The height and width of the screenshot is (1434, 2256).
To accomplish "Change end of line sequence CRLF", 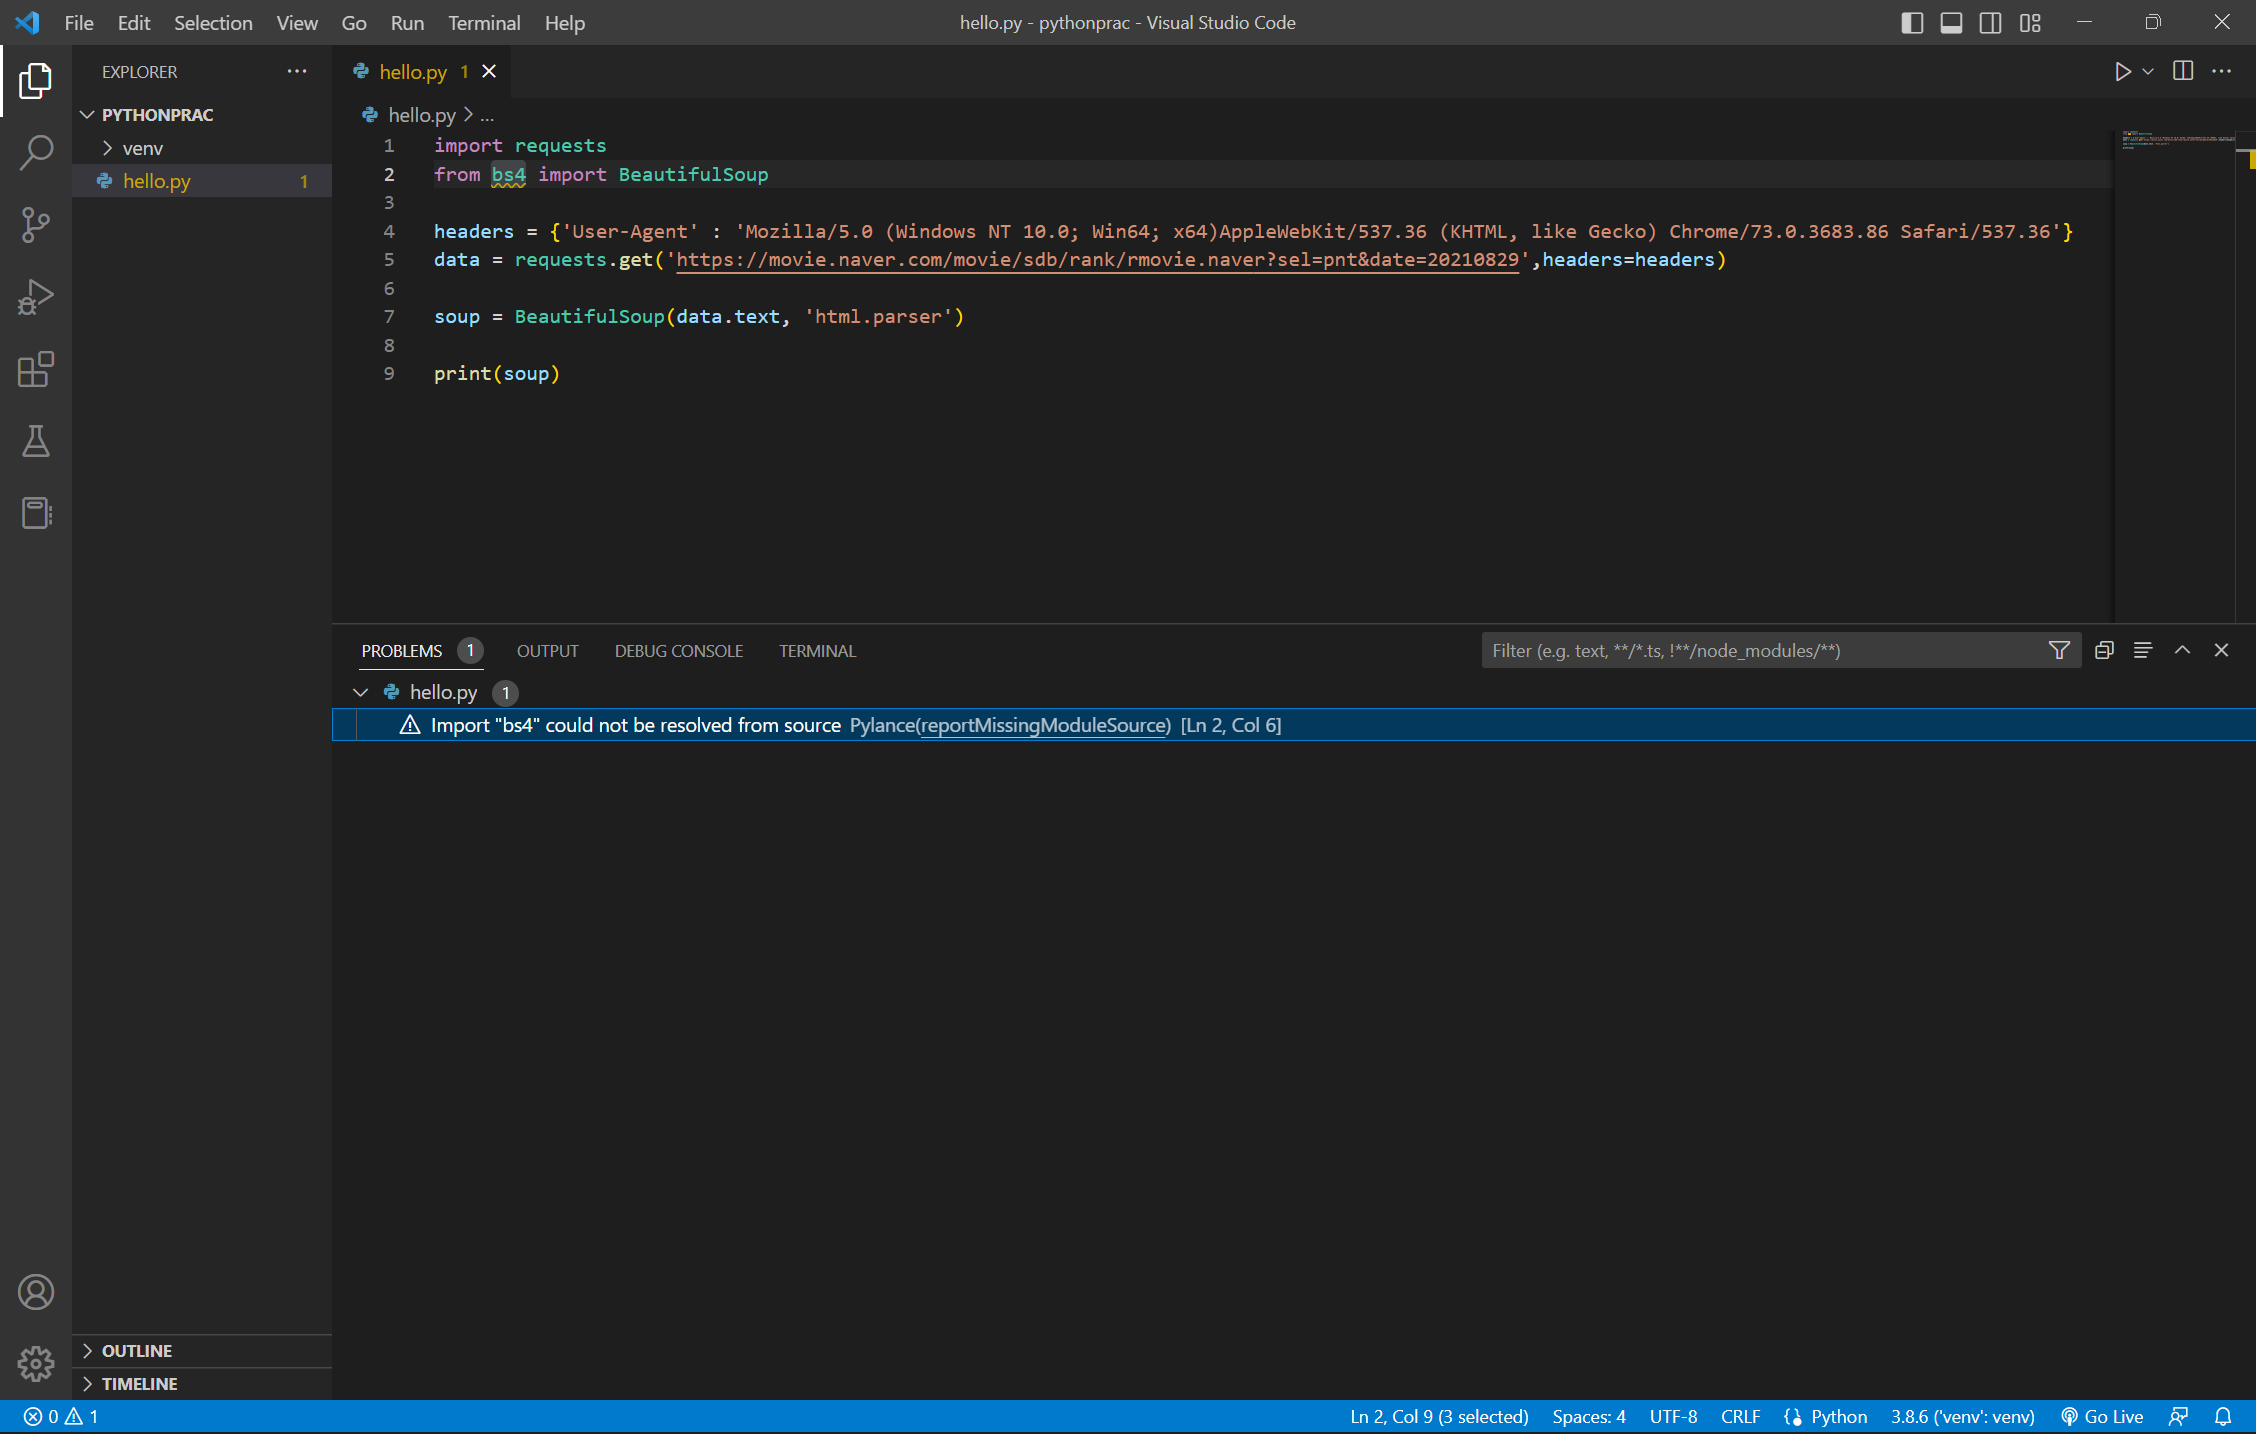I will tap(1740, 1416).
